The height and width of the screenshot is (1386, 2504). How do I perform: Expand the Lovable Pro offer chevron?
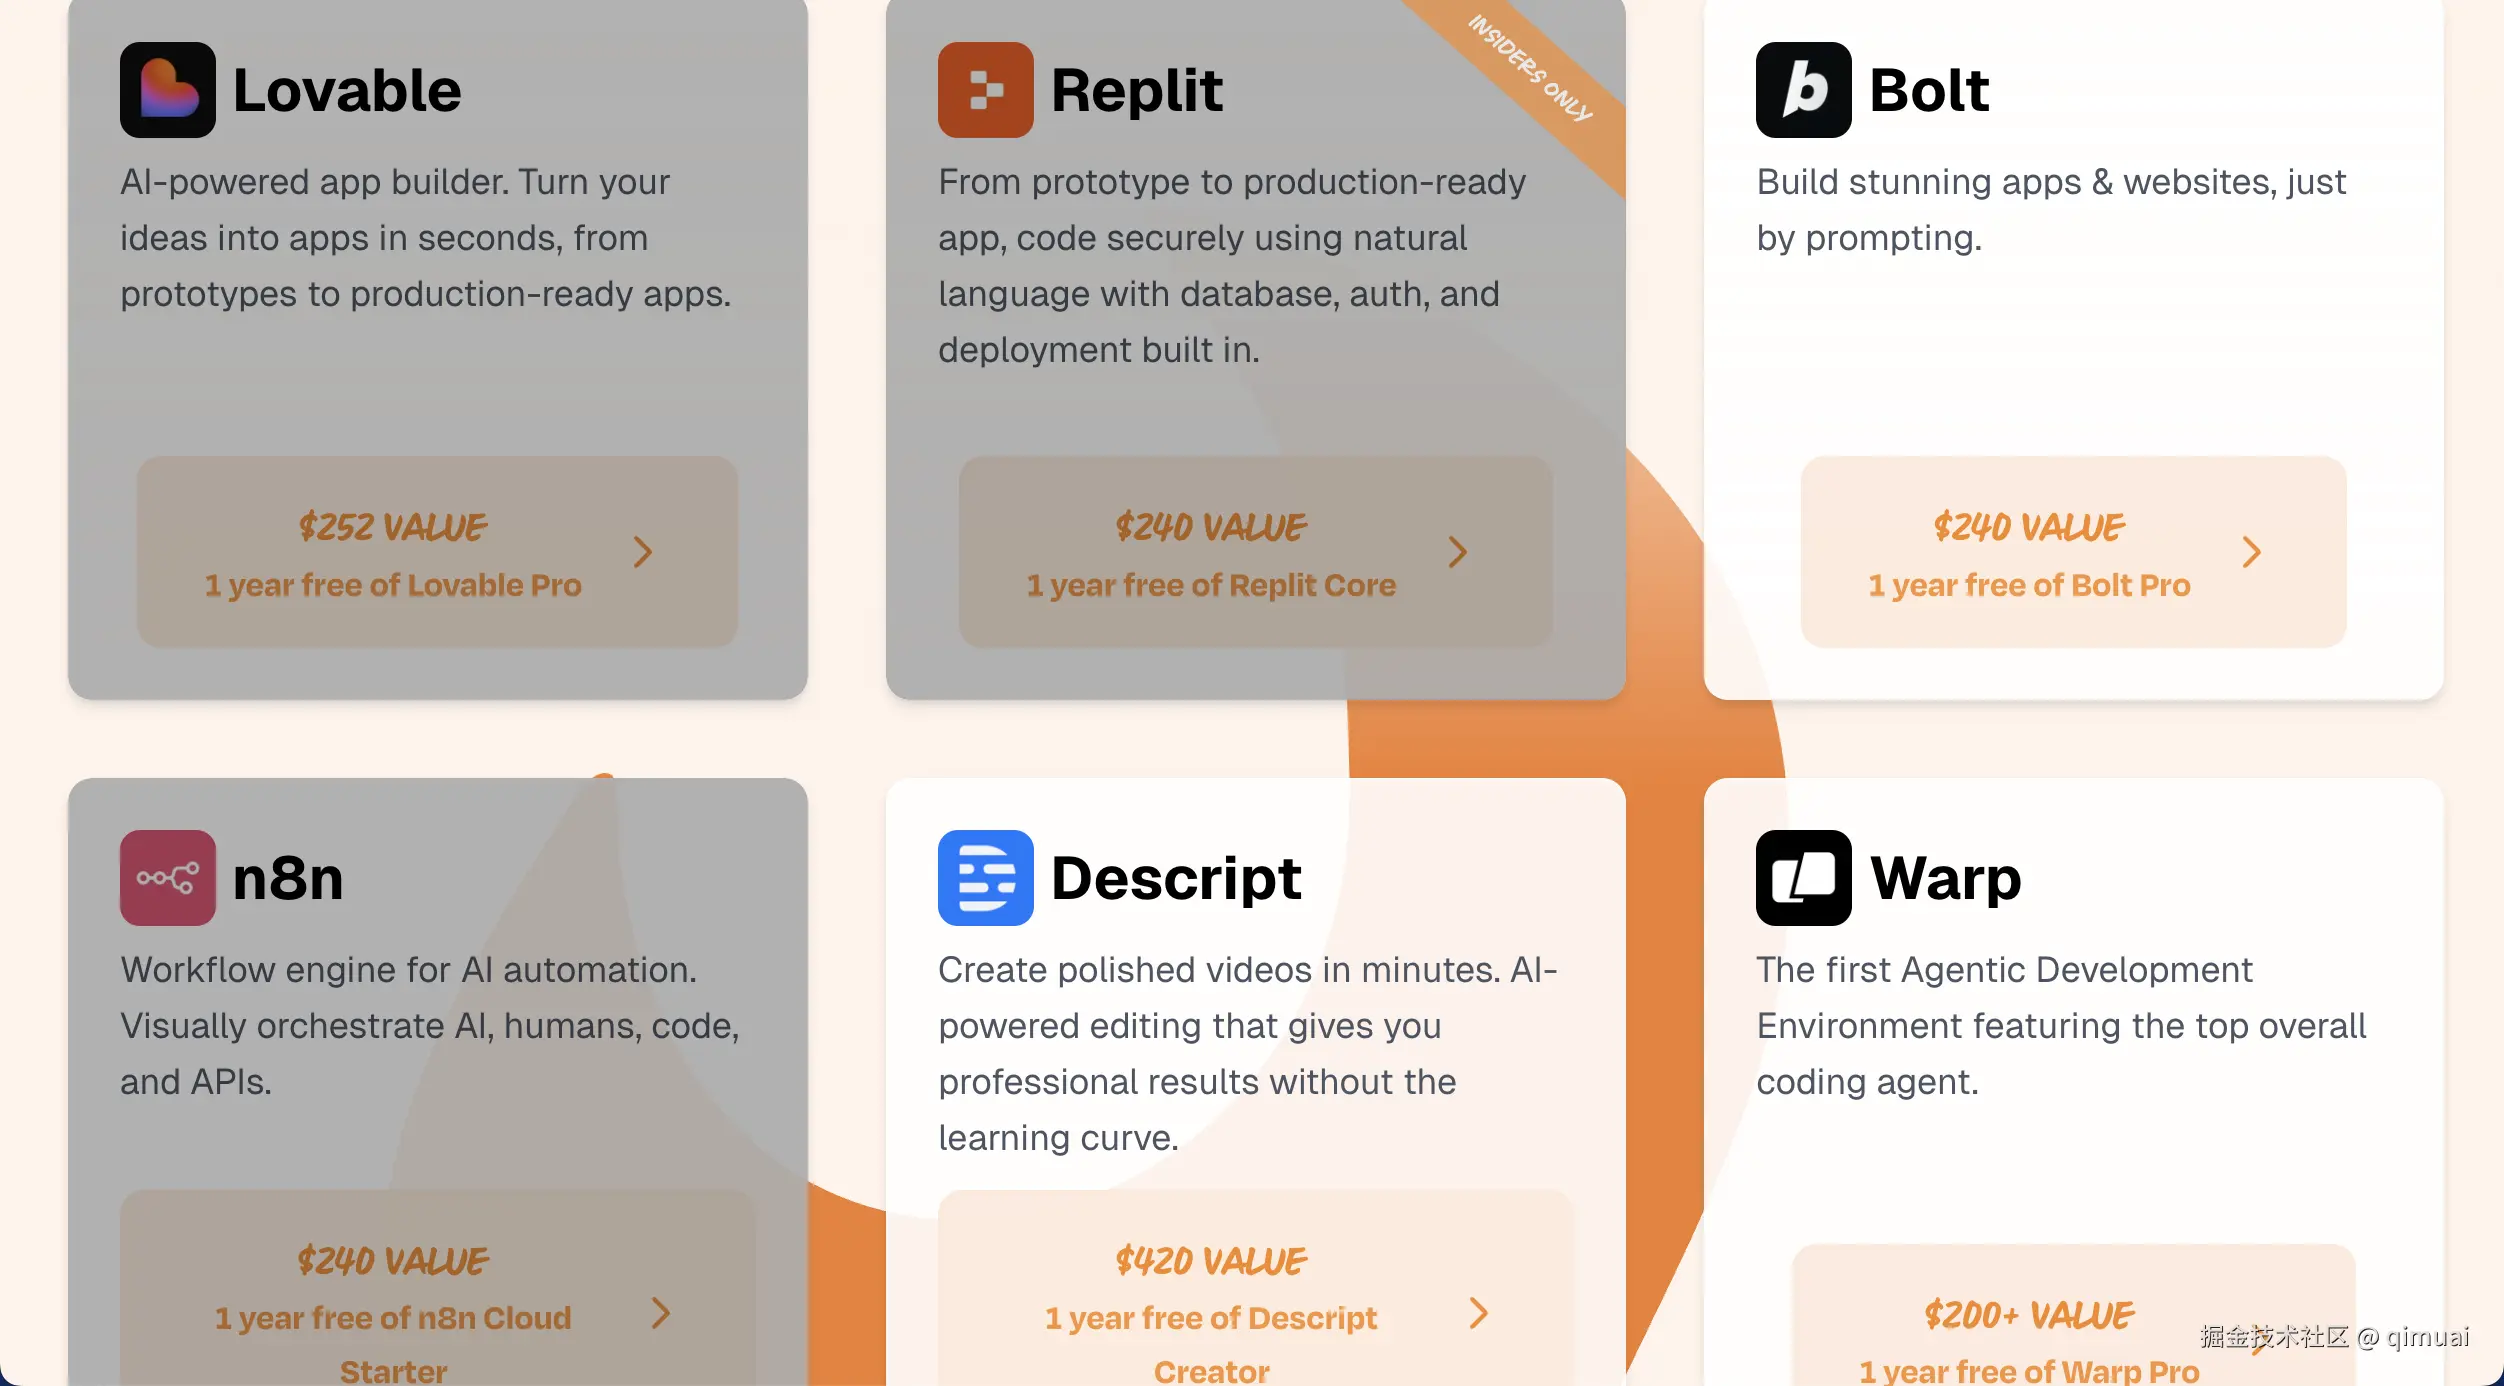pos(643,552)
